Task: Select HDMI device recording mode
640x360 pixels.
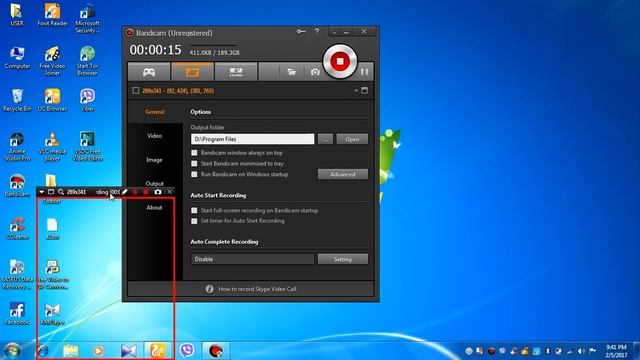Action: (236, 72)
